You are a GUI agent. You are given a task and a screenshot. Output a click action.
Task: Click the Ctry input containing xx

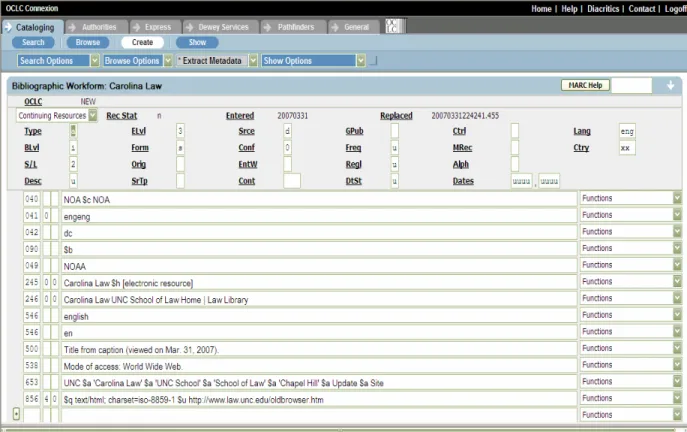[627, 148]
